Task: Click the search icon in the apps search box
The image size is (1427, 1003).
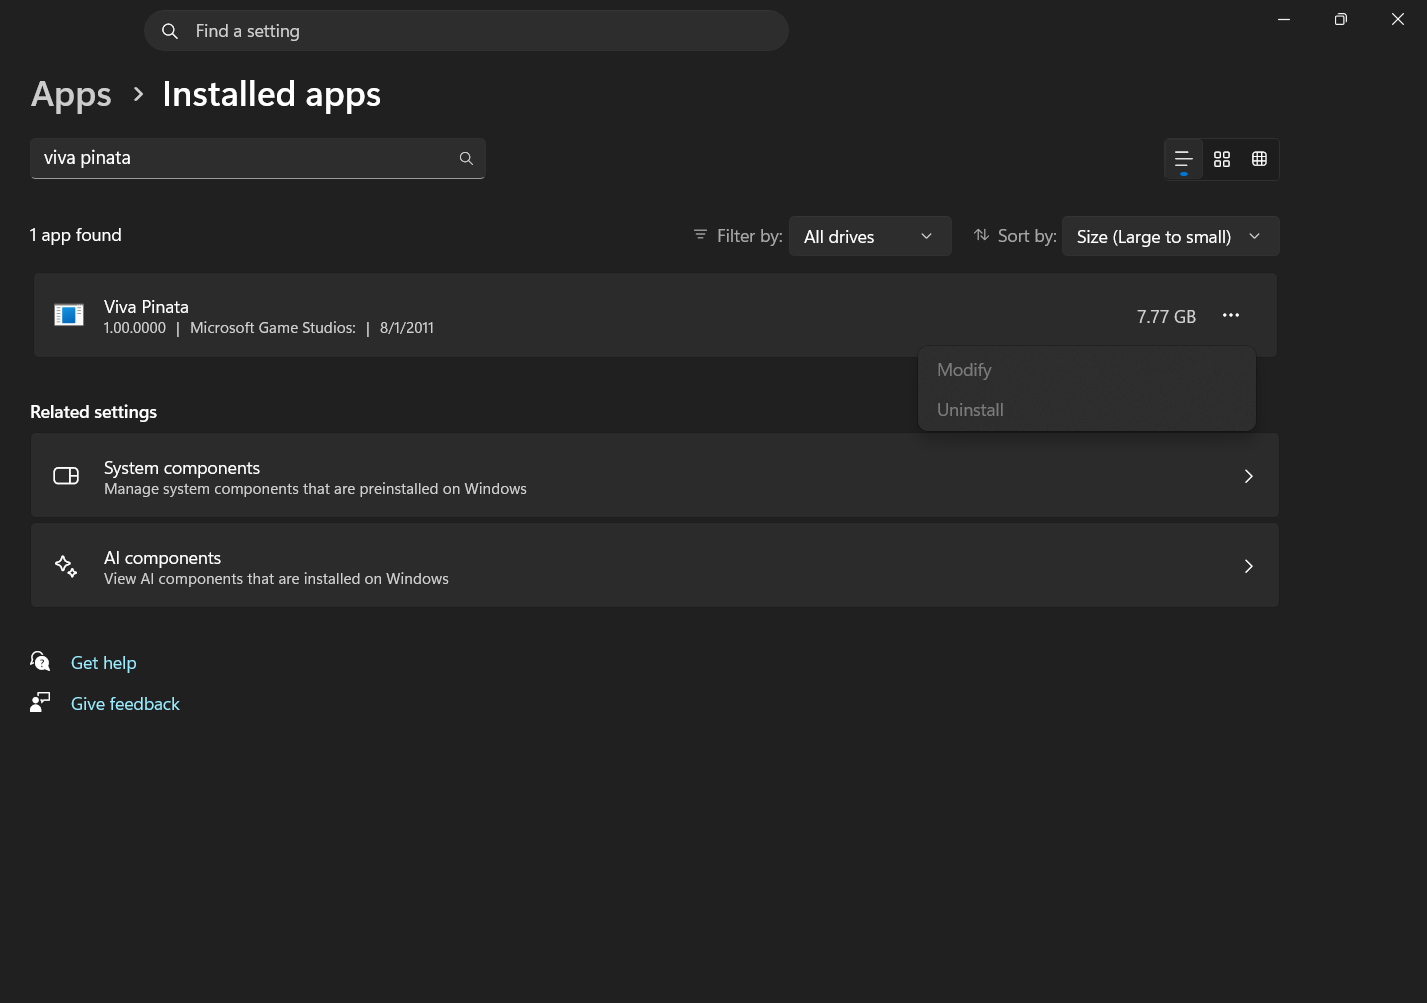Action: [466, 158]
